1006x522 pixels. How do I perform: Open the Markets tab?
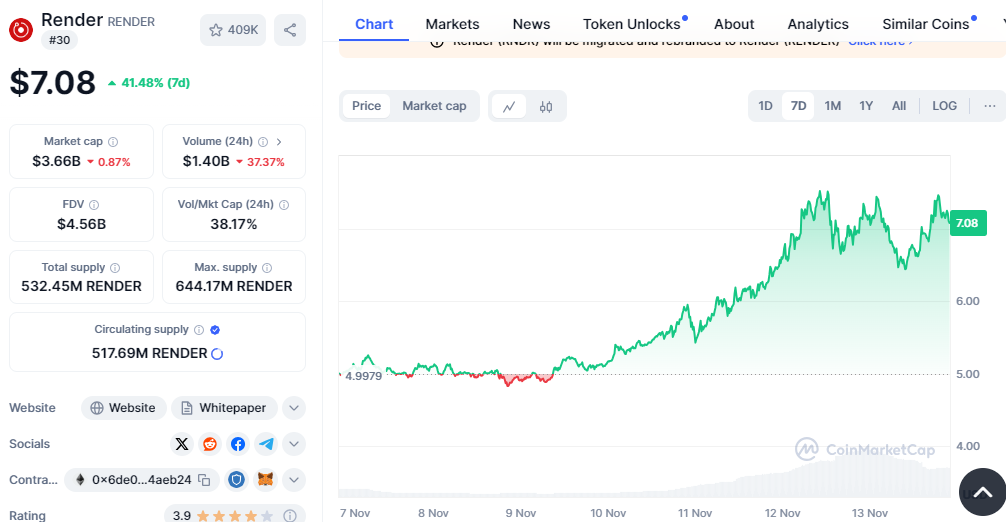(452, 24)
